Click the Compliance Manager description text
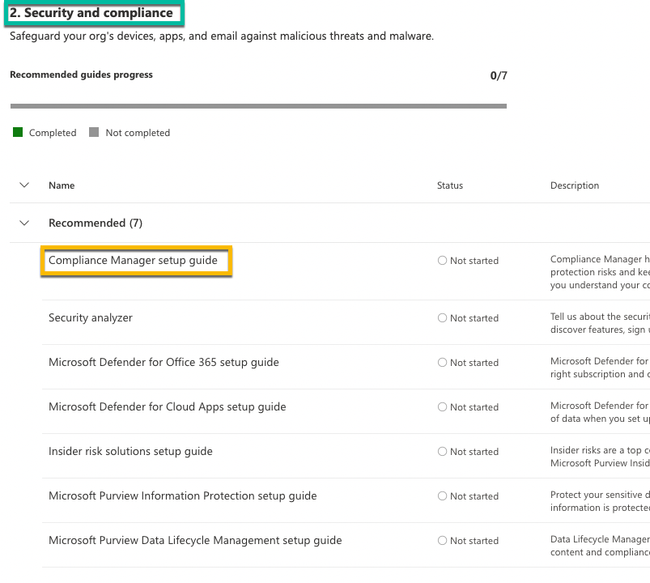The height and width of the screenshot is (583, 650). (600, 272)
